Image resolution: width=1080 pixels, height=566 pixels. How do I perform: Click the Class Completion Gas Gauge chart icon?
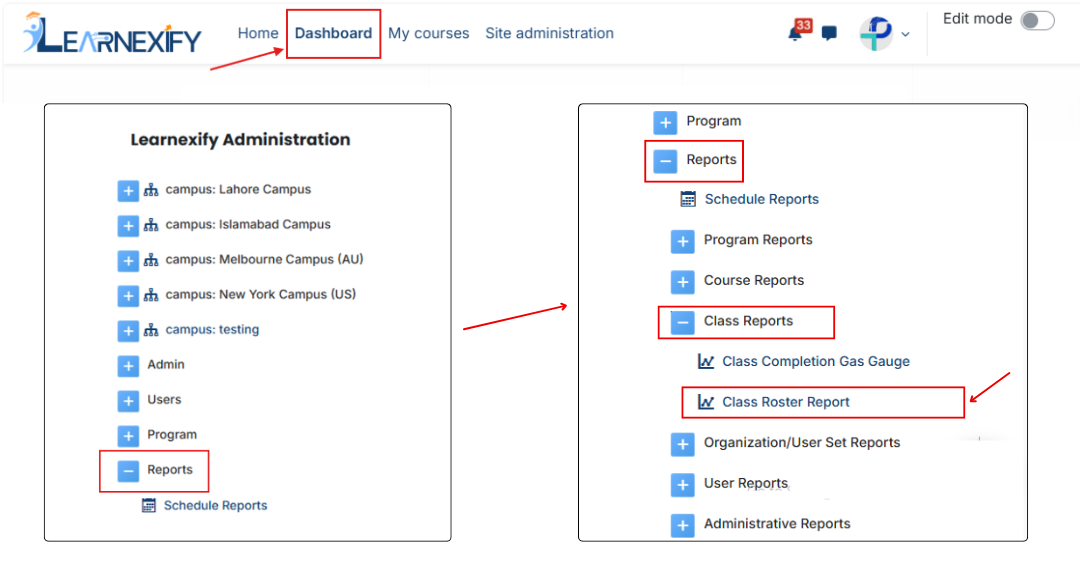(x=706, y=361)
